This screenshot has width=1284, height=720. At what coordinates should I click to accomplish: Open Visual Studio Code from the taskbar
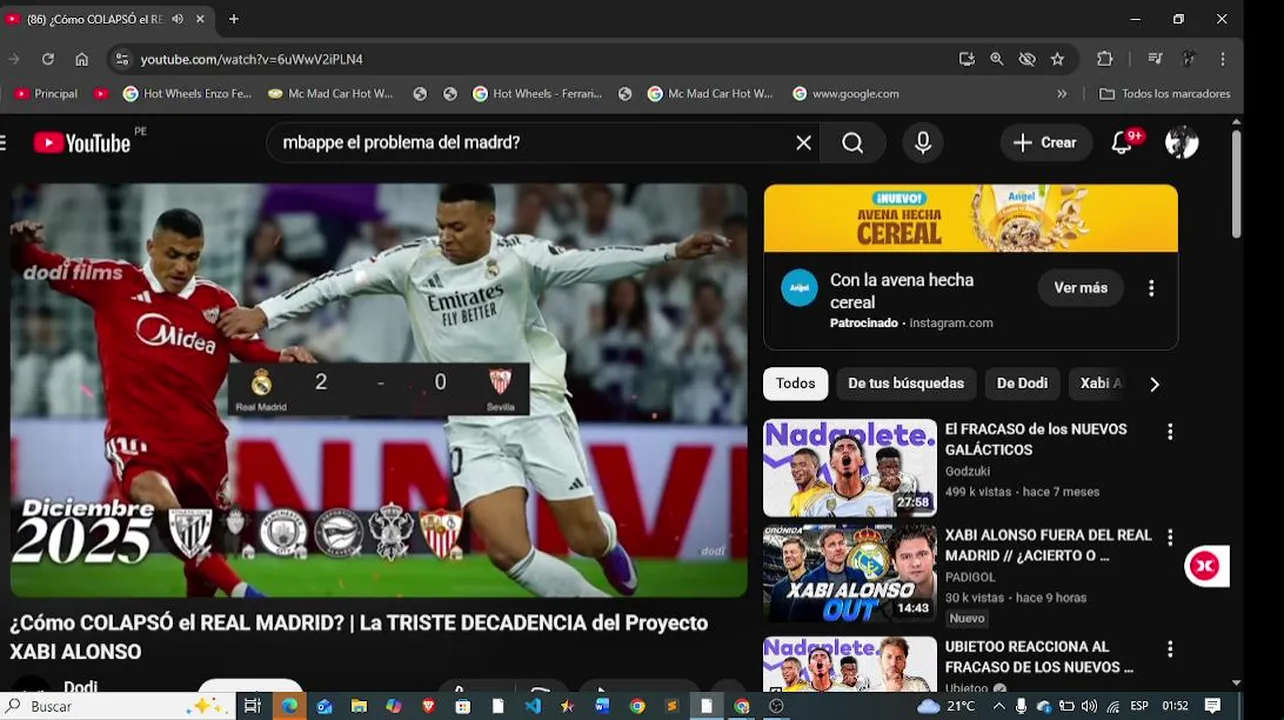tap(532, 706)
